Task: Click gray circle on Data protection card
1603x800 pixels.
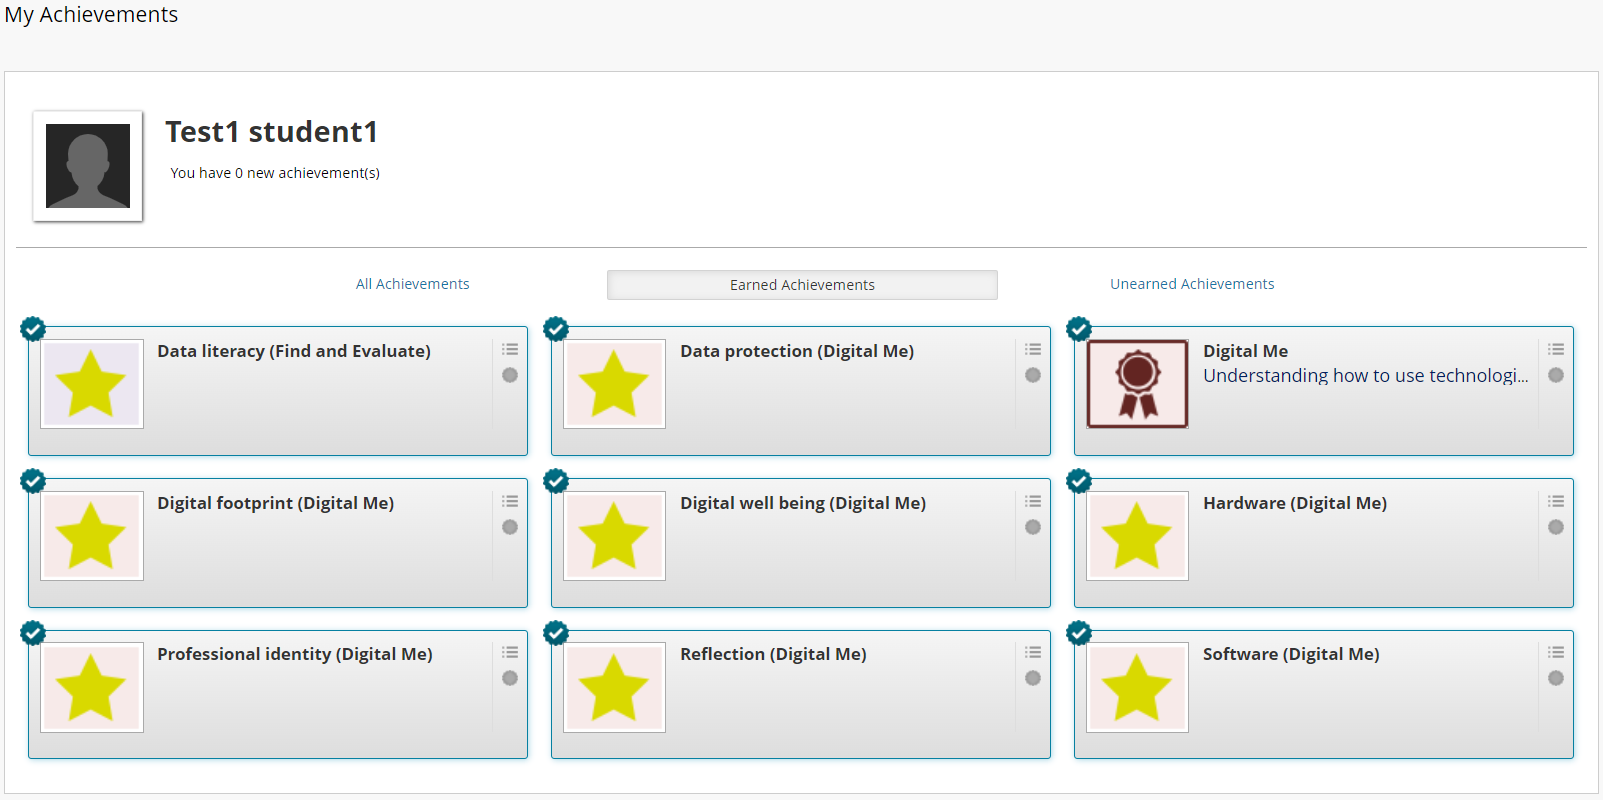Action: [x=1033, y=375]
